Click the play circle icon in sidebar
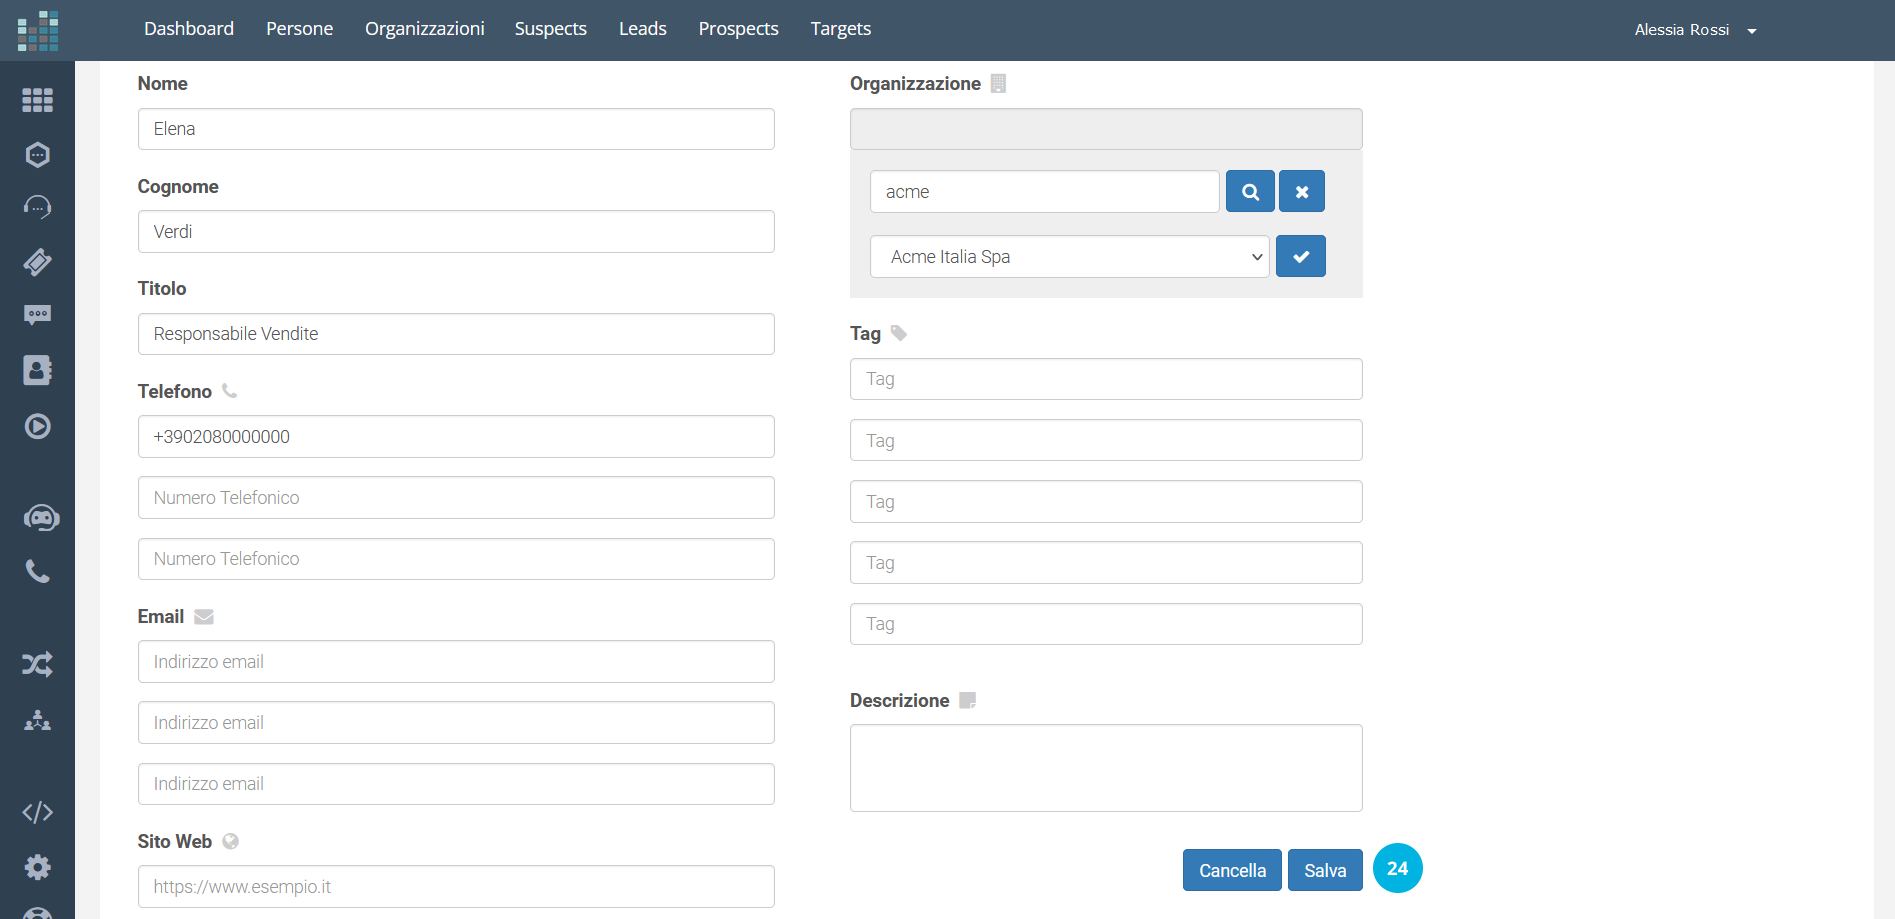Image resolution: width=1895 pixels, height=919 pixels. (x=37, y=426)
